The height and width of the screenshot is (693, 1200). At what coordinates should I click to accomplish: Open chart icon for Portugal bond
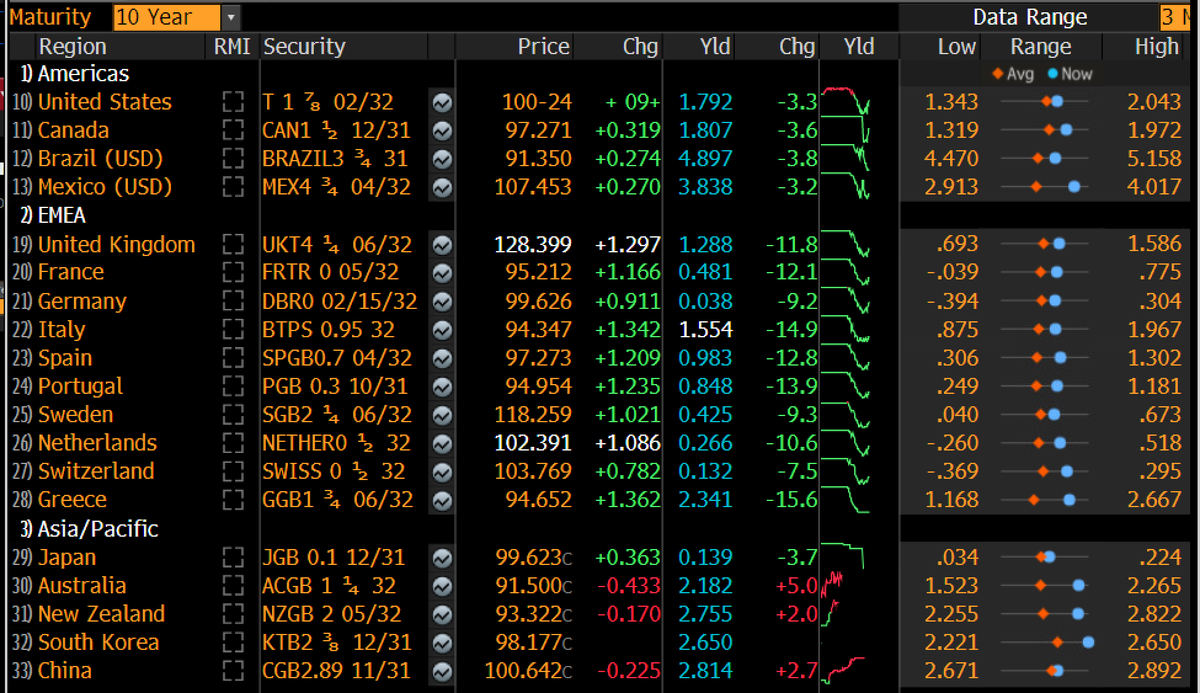441,386
